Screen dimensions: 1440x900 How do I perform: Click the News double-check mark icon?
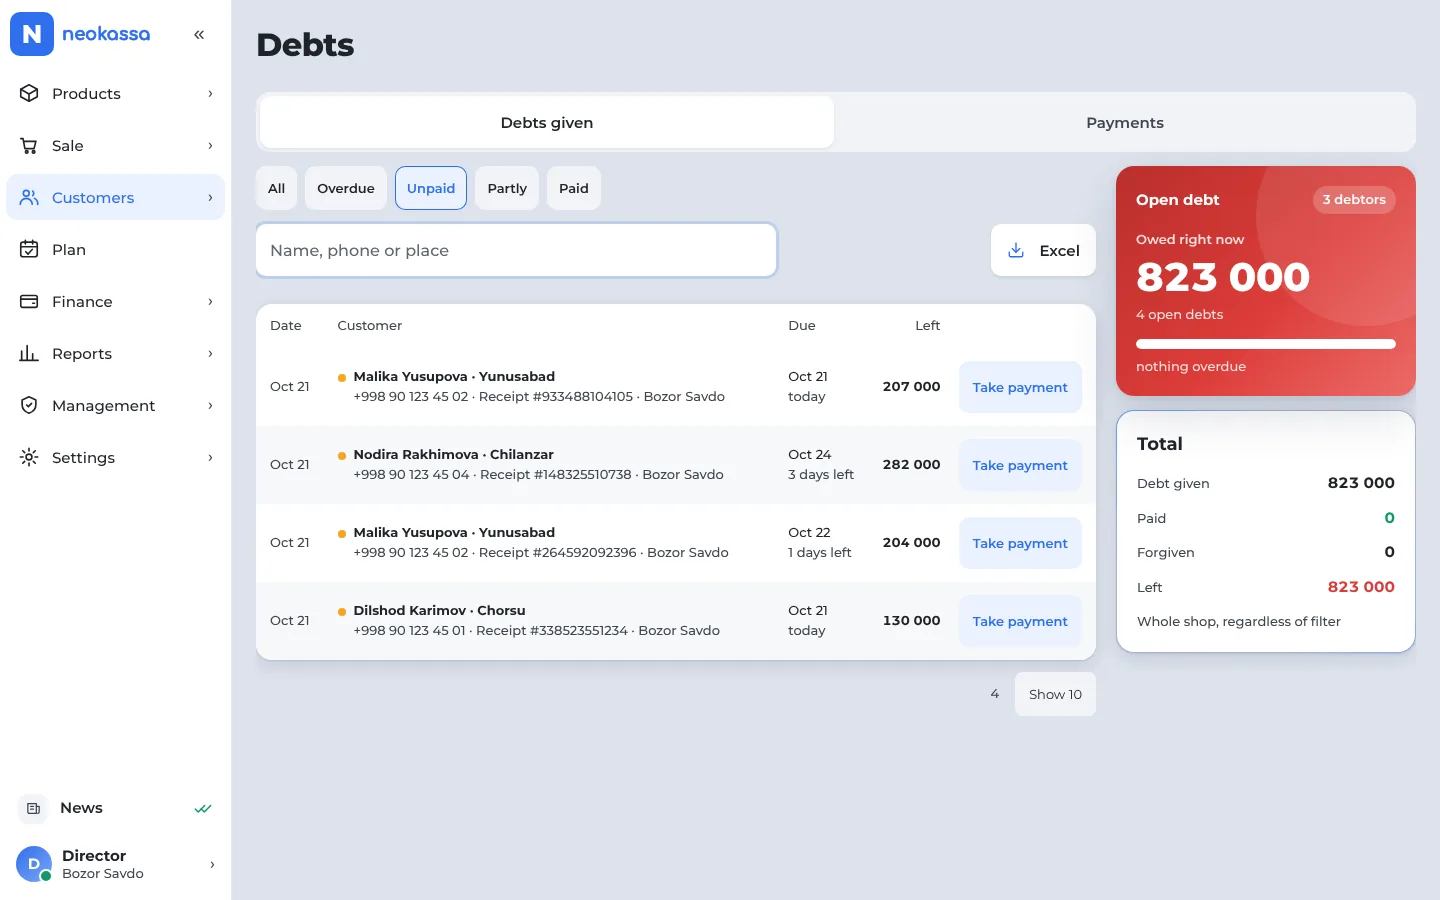pos(203,808)
